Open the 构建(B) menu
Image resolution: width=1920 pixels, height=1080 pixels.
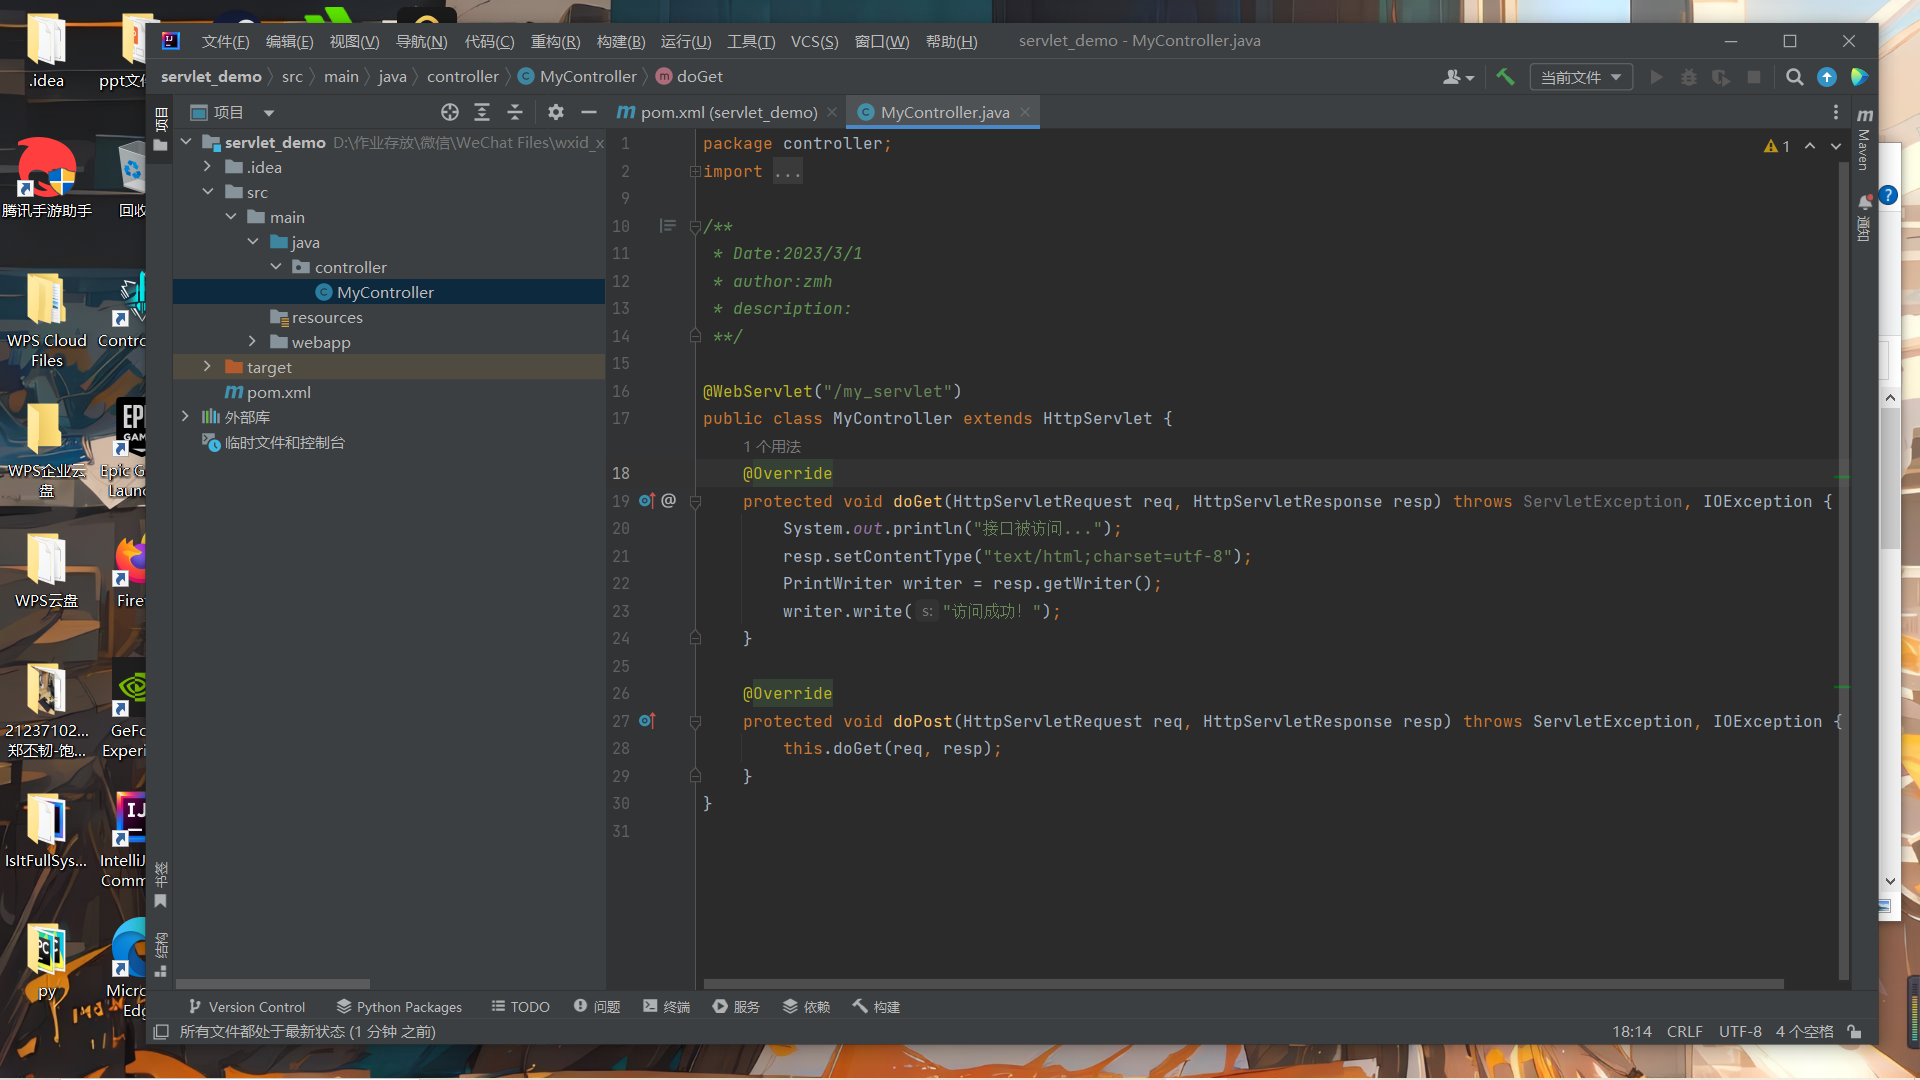pos(620,41)
